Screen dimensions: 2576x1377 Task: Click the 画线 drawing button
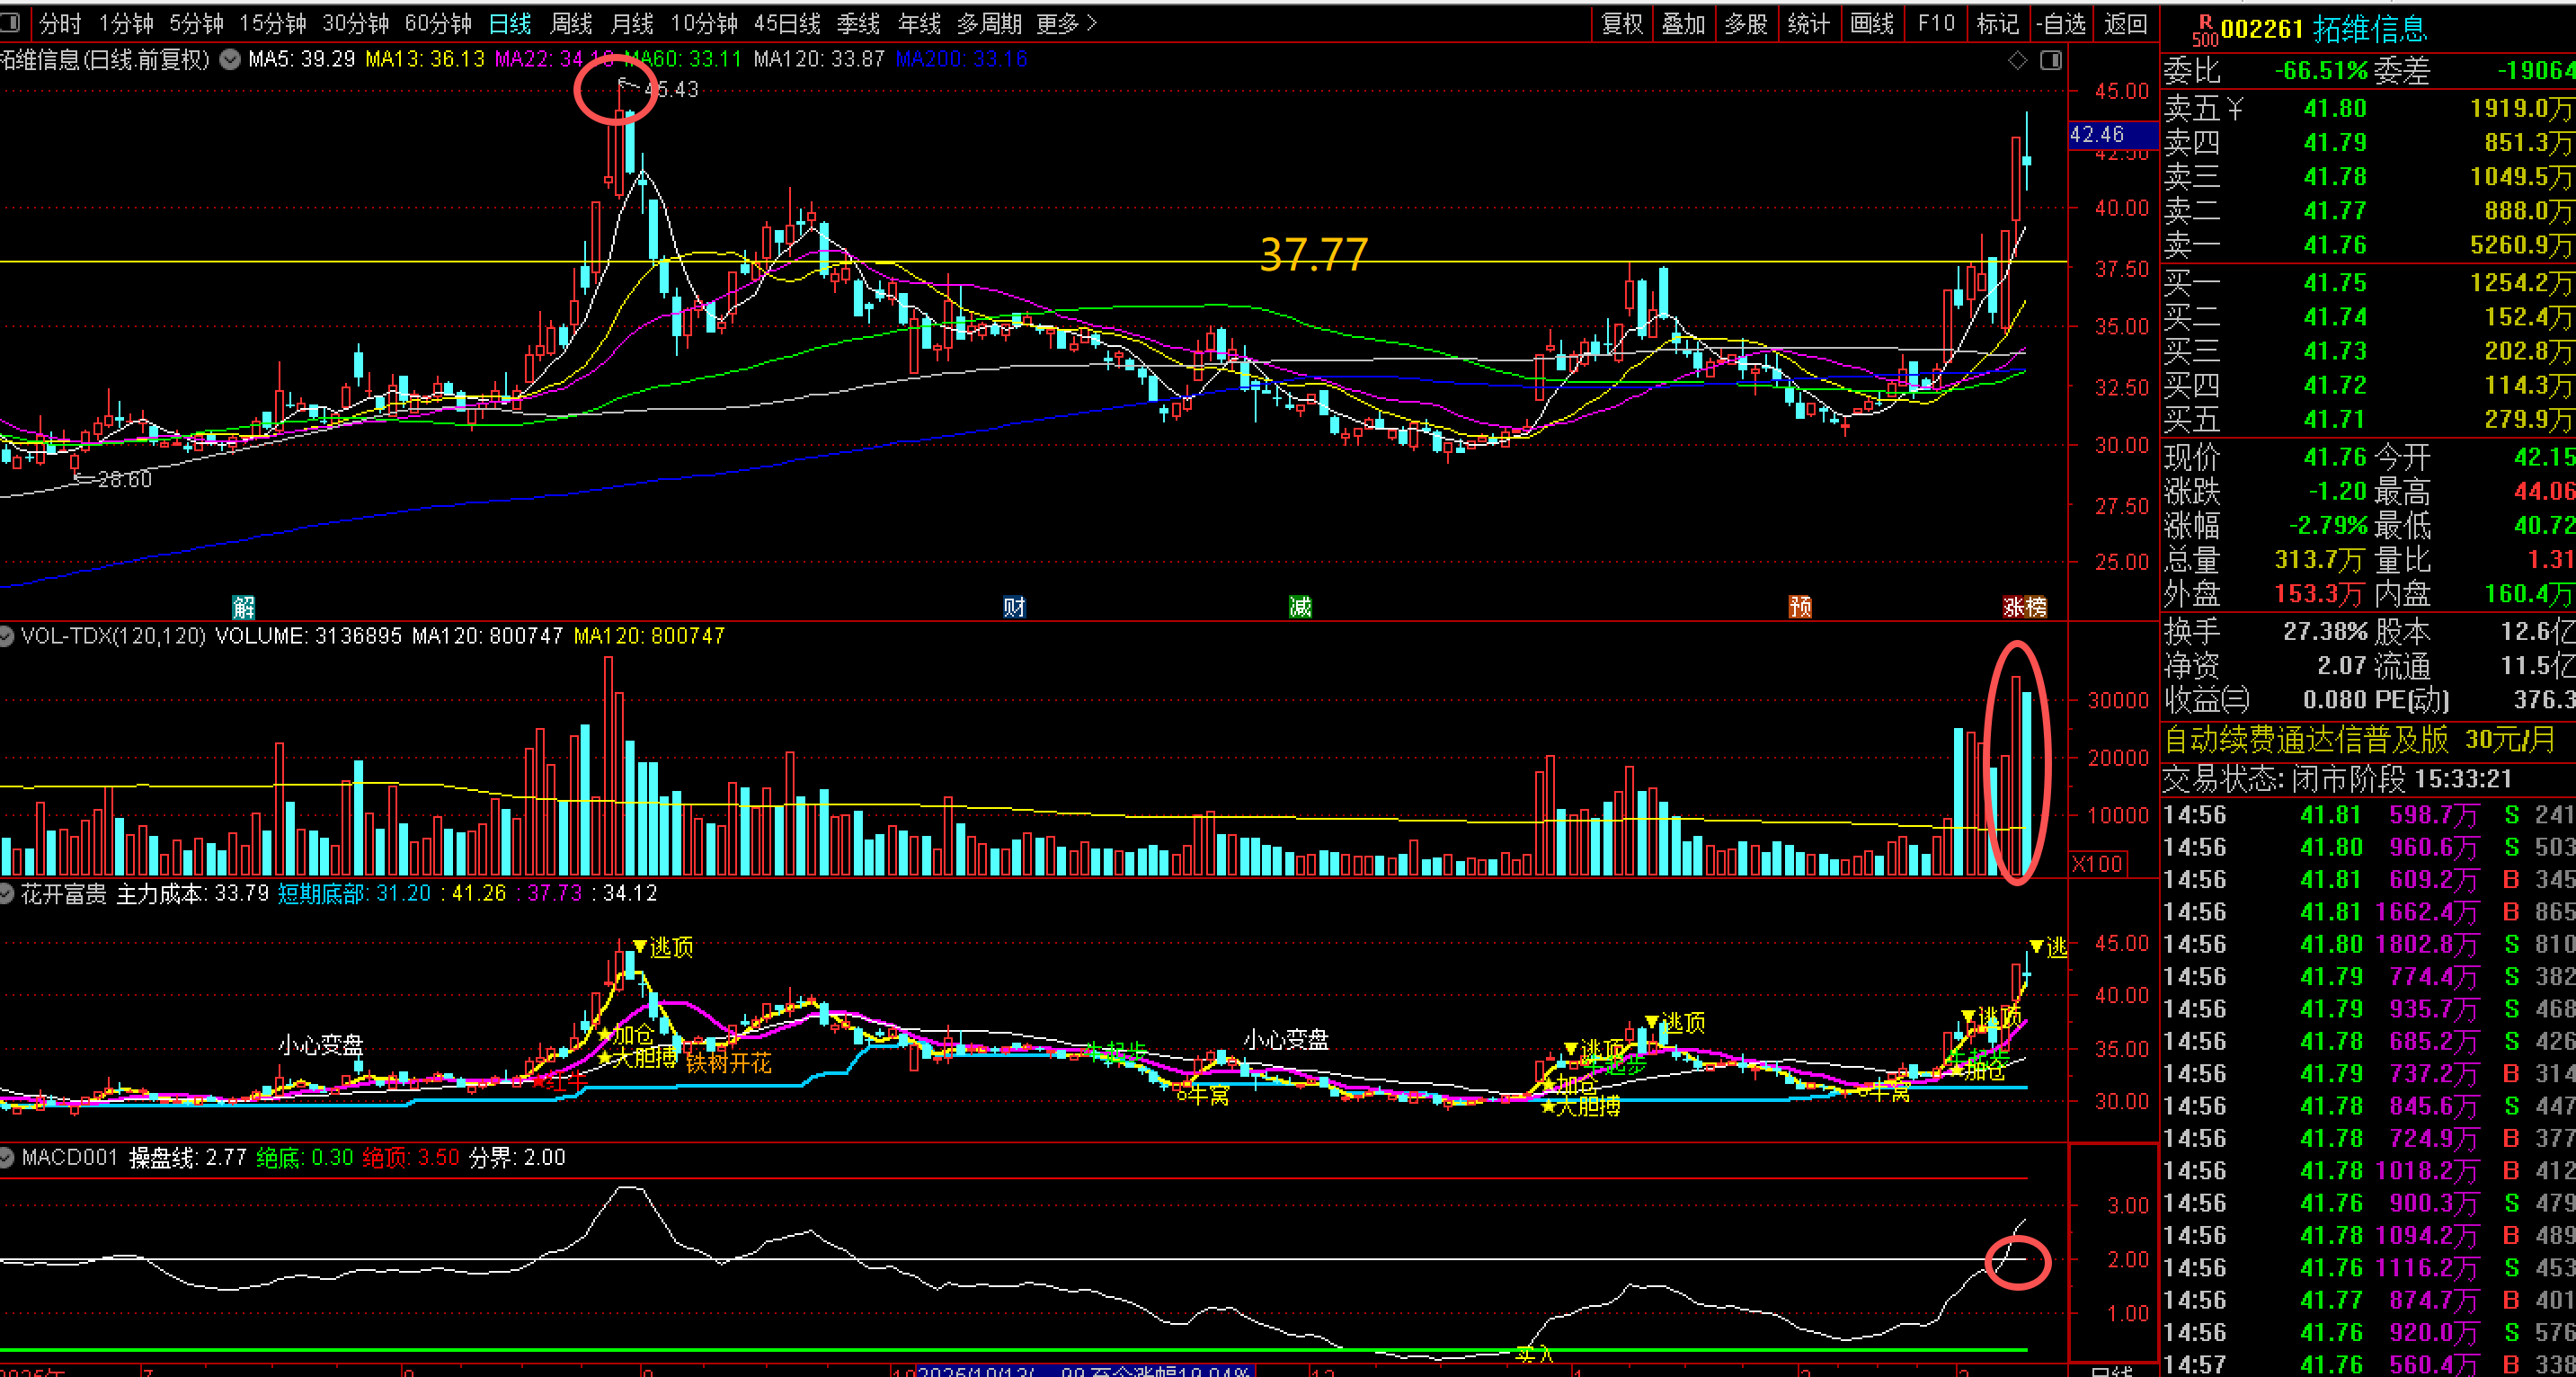click(1871, 23)
